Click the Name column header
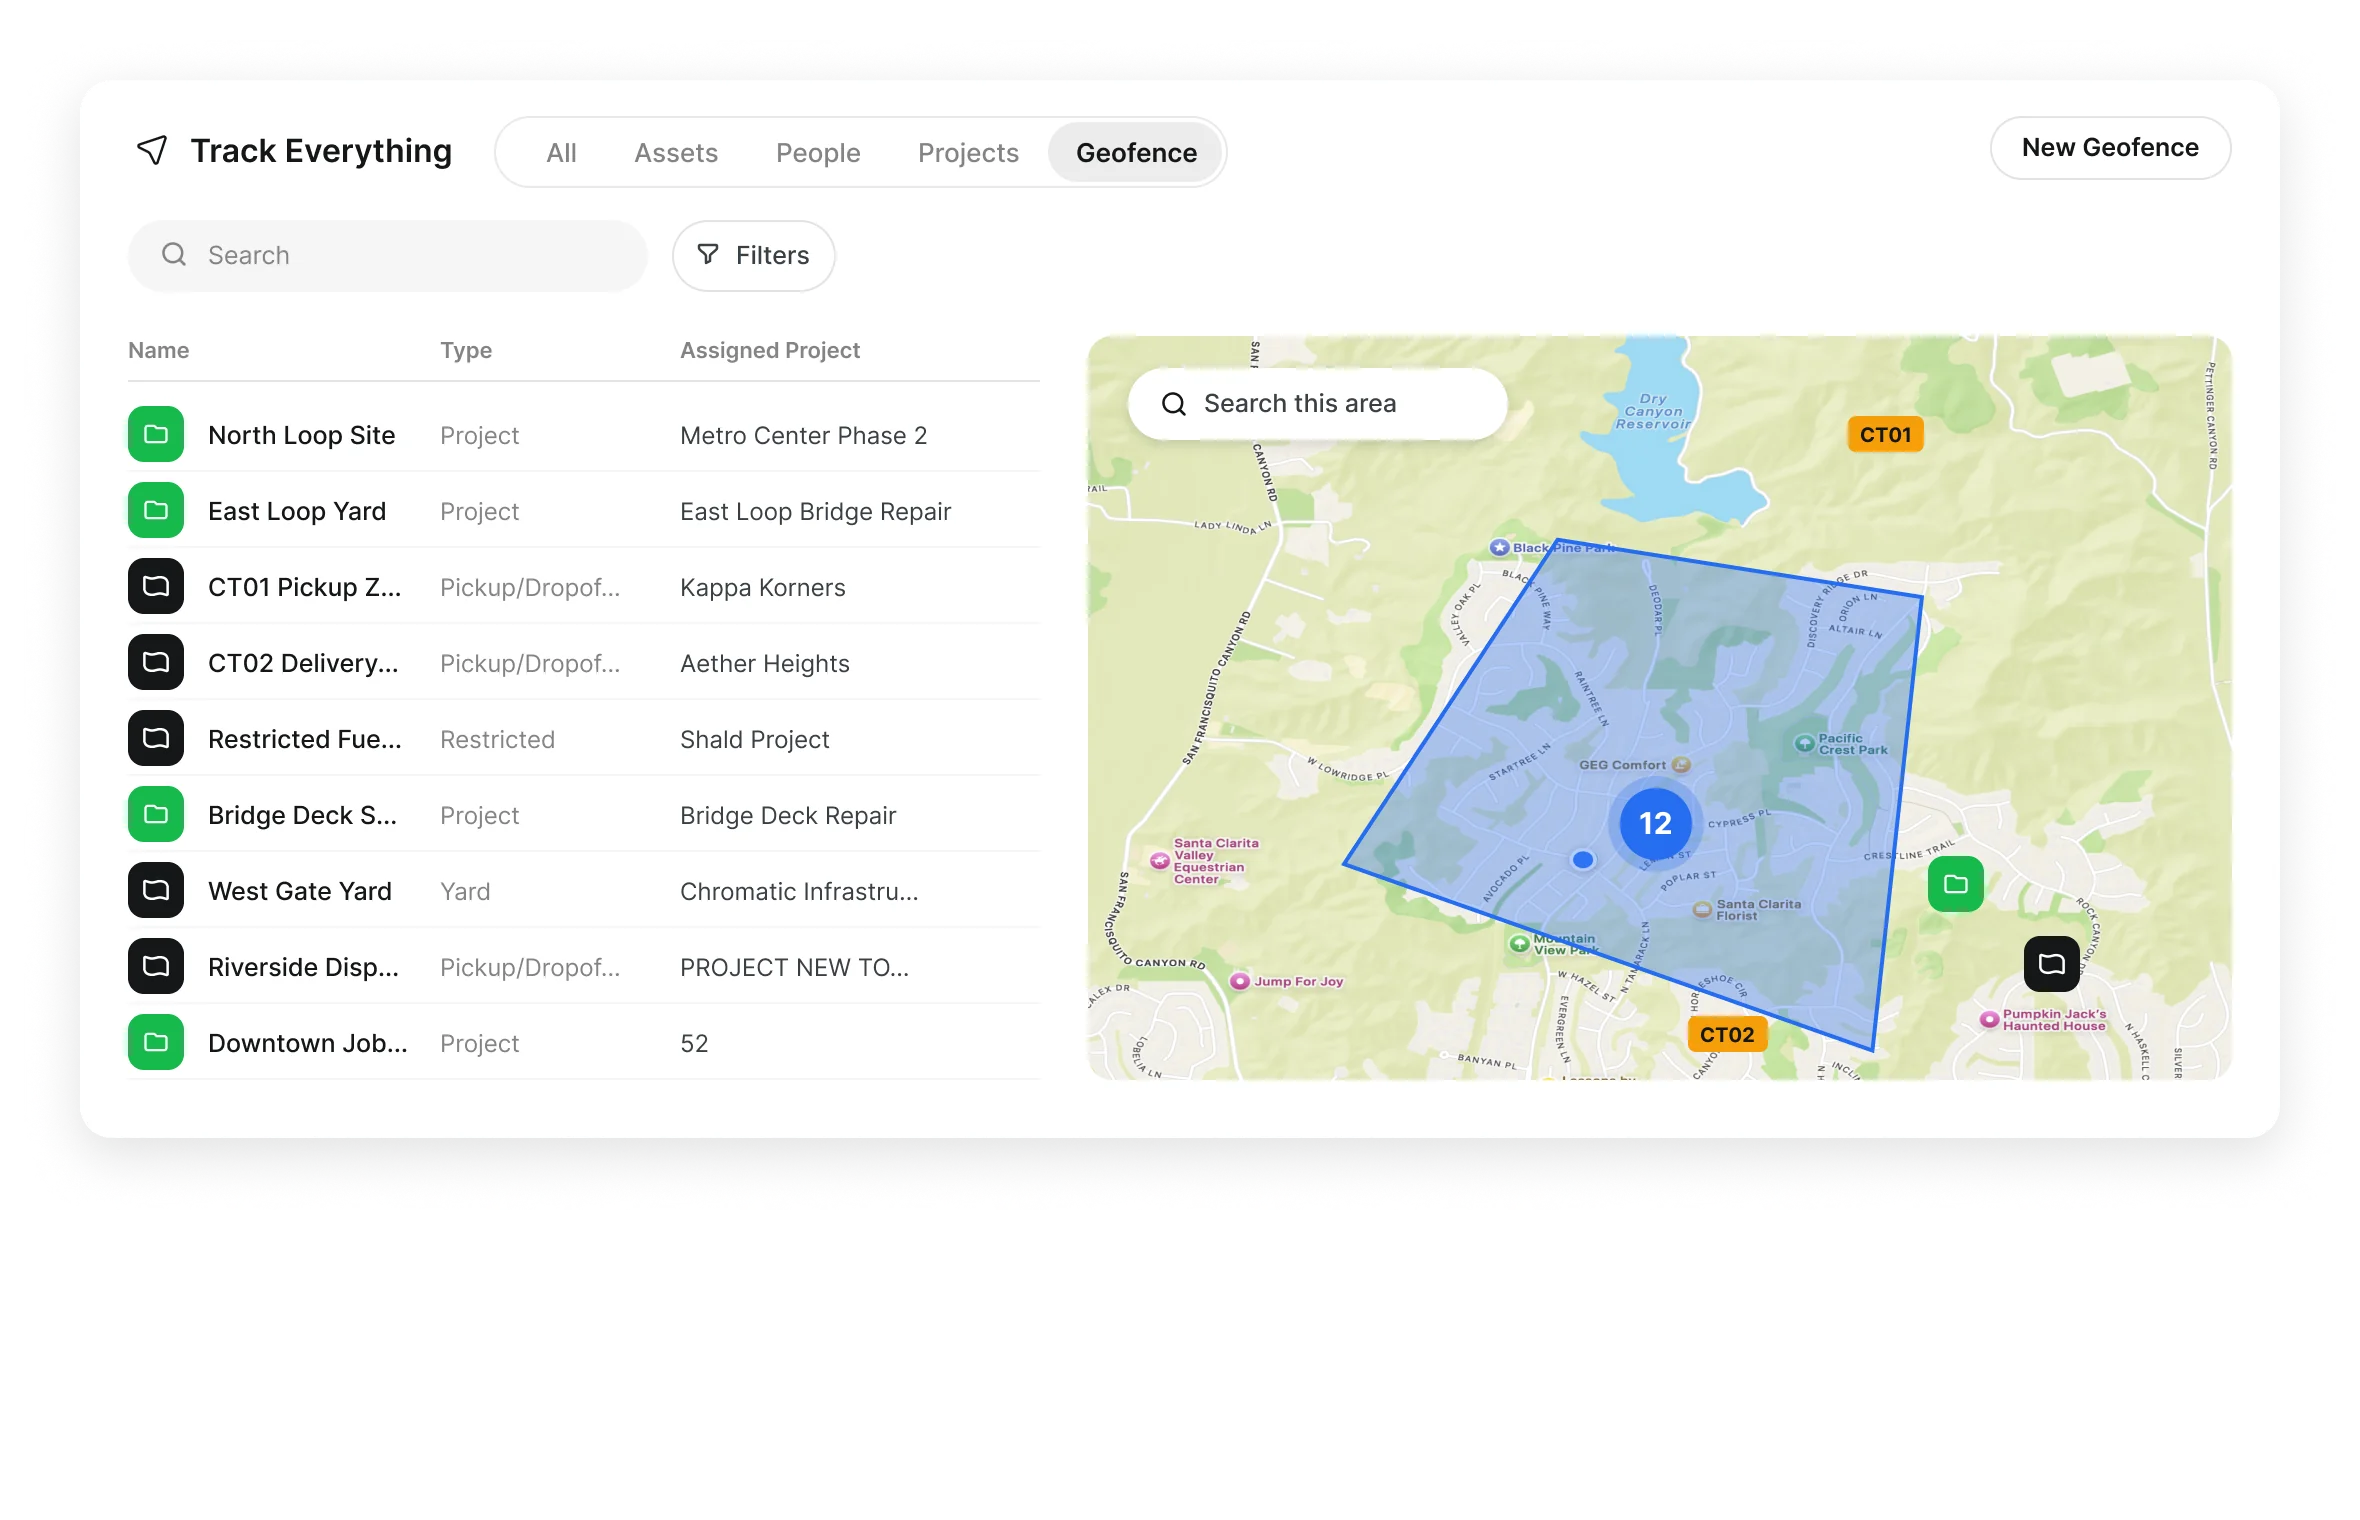This screenshot has height=1520, width=2360. [159, 350]
